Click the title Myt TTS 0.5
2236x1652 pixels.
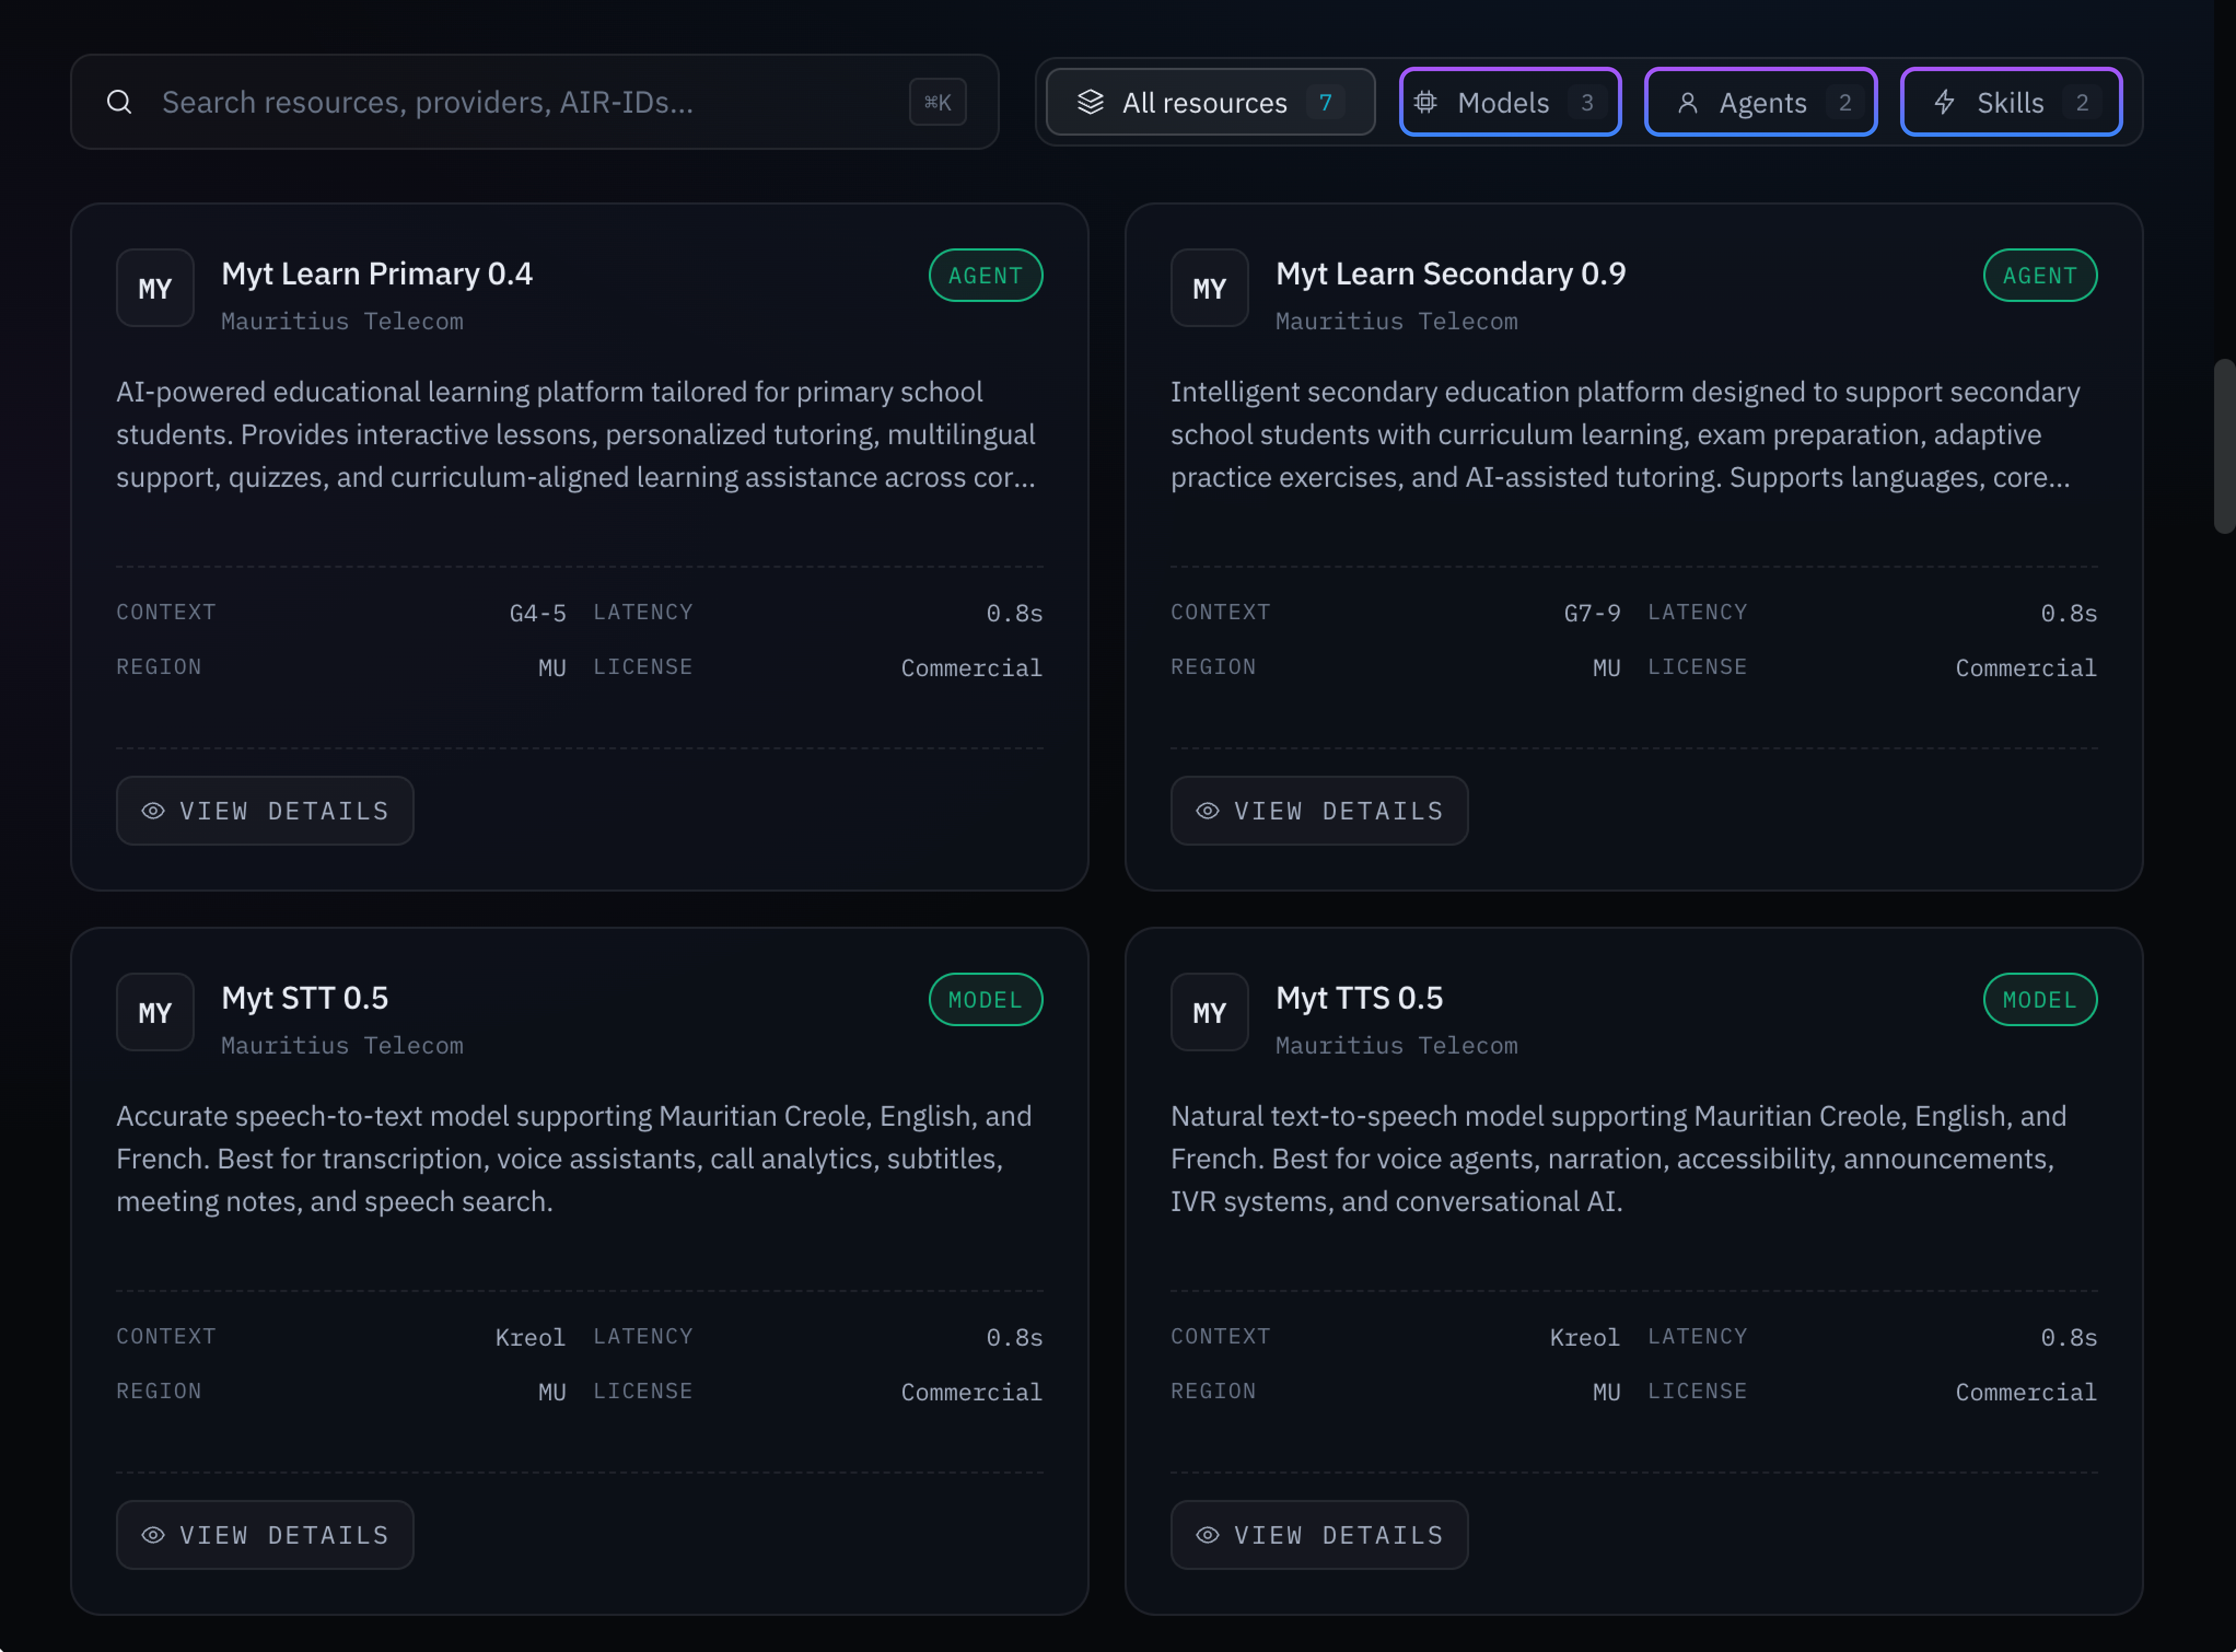[1359, 998]
